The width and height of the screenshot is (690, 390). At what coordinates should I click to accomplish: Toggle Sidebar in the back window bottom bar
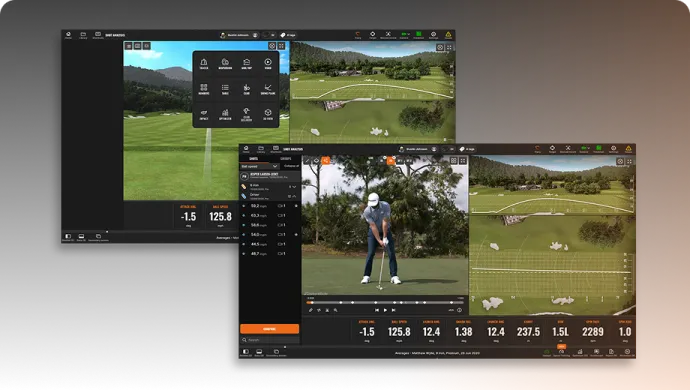(x=68, y=238)
